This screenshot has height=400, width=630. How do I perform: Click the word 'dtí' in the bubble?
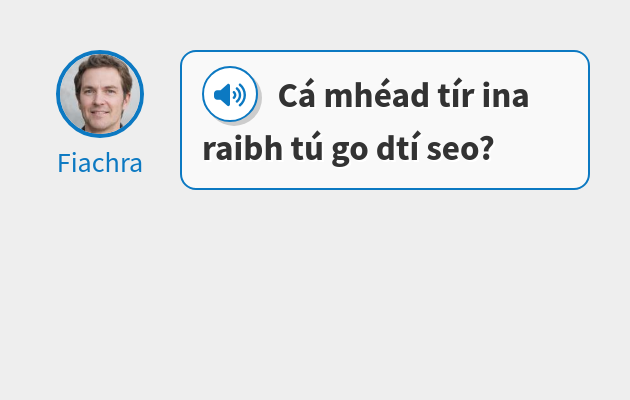pos(397,148)
